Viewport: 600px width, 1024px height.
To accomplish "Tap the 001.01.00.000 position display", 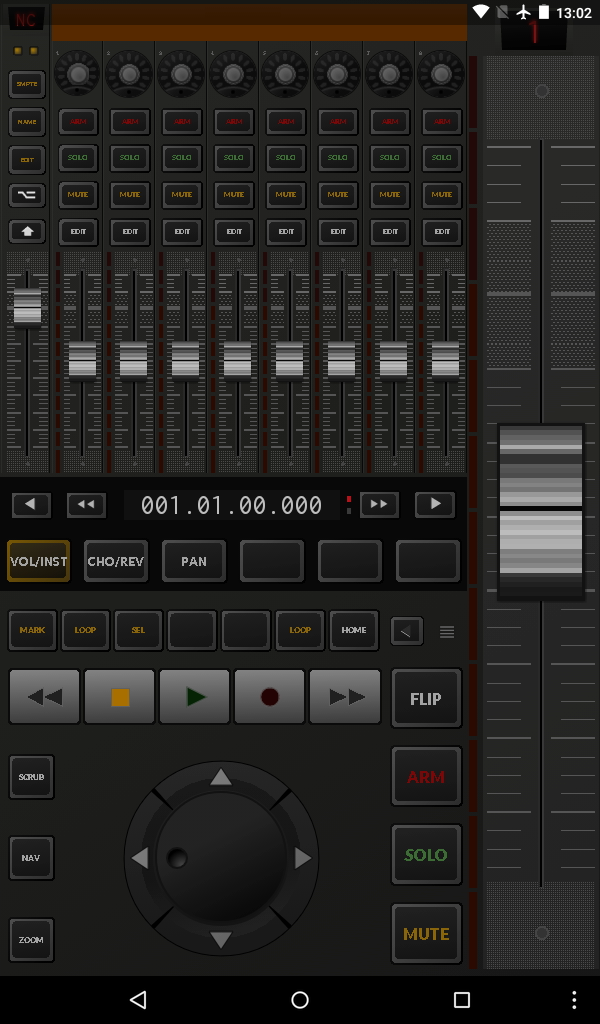I will [x=232, y=505].
